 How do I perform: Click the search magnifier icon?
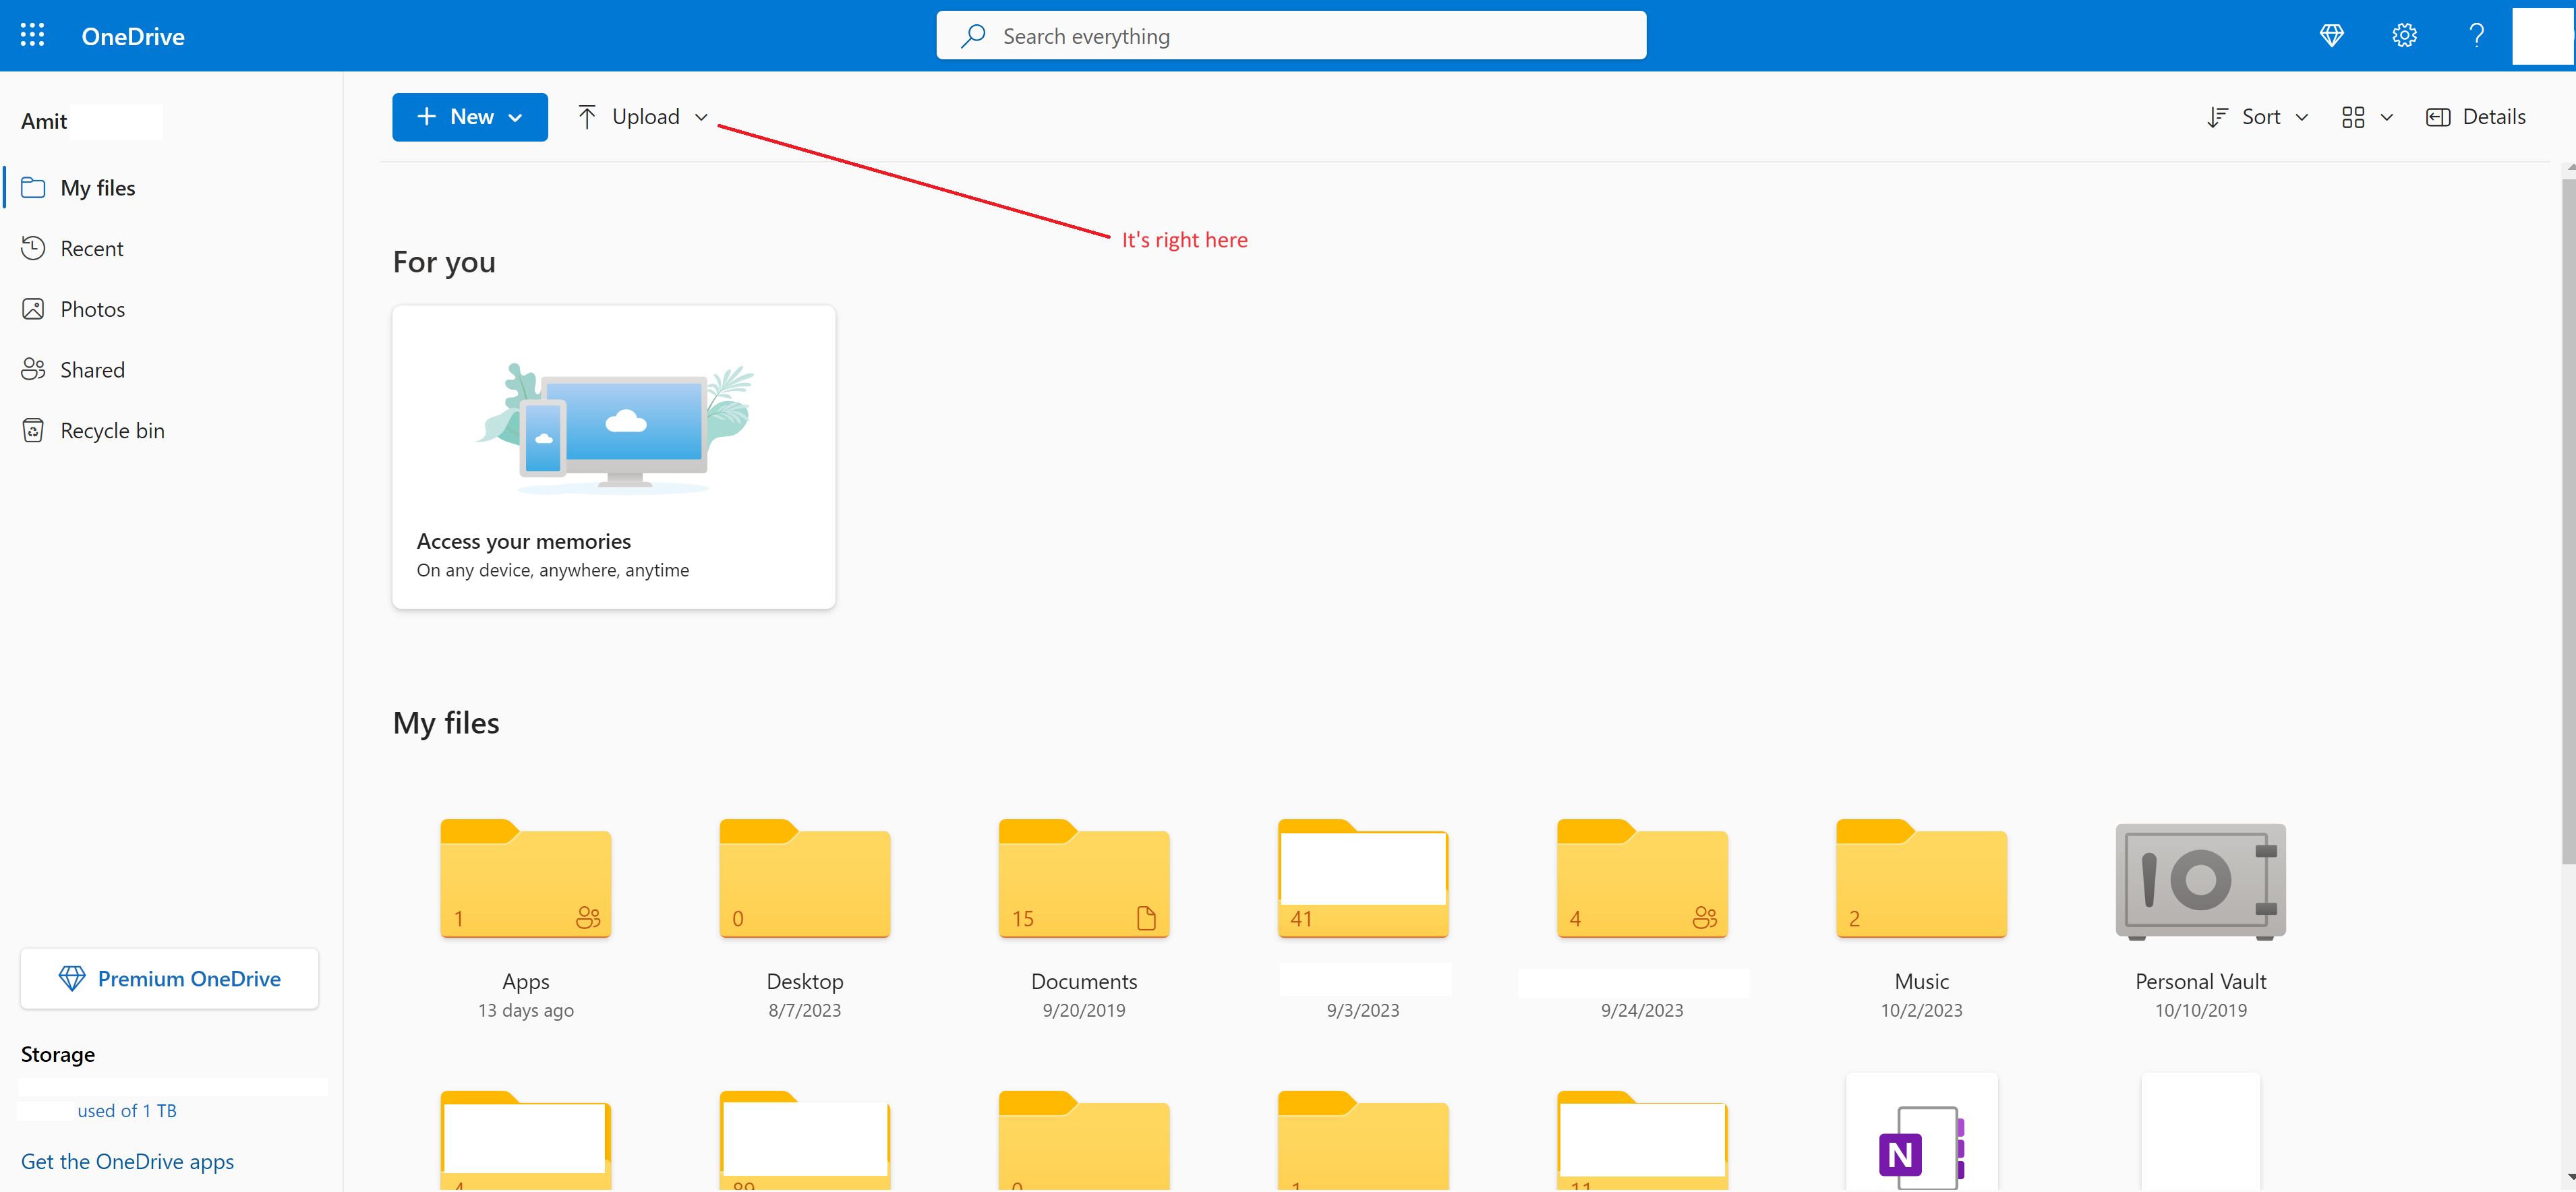pyautogui.click(x=973, y=36)
